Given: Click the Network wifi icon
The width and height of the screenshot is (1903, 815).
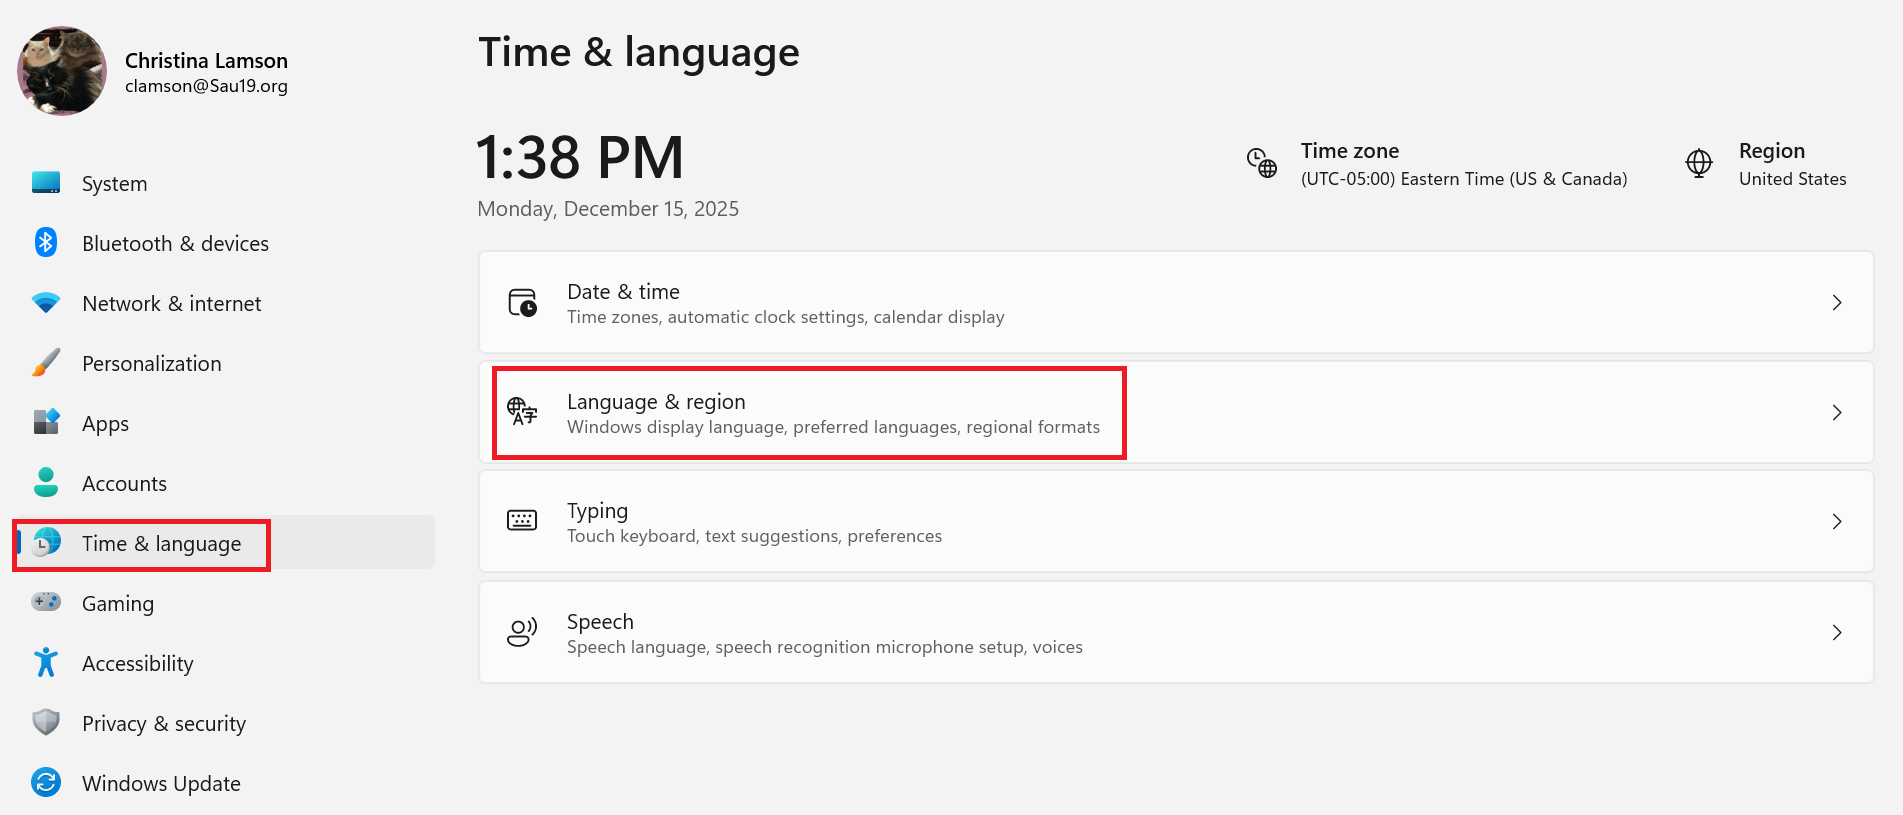Looking at the screenshot, I should 46,303.
